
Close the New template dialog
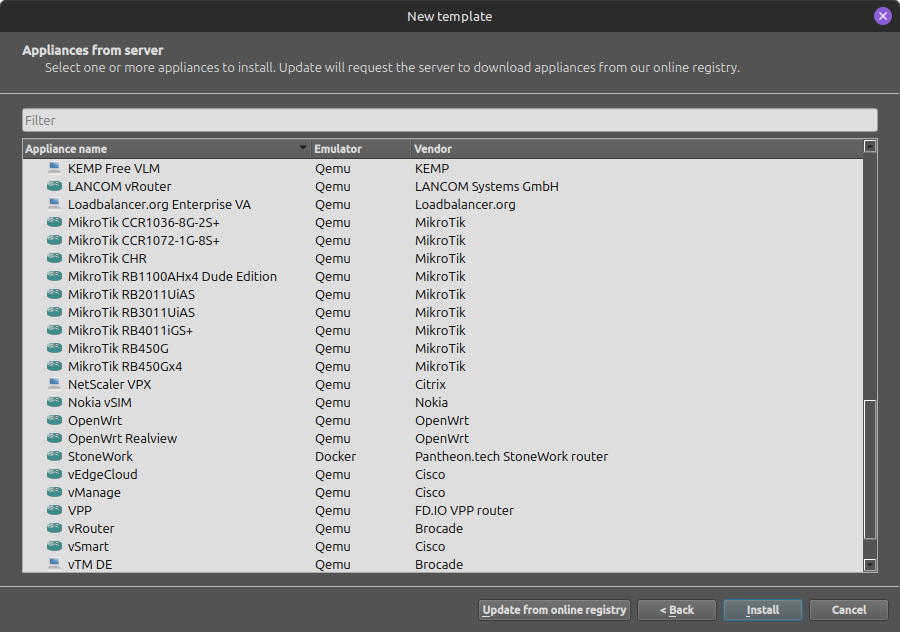pyautogui.click(x=882, y=16)
